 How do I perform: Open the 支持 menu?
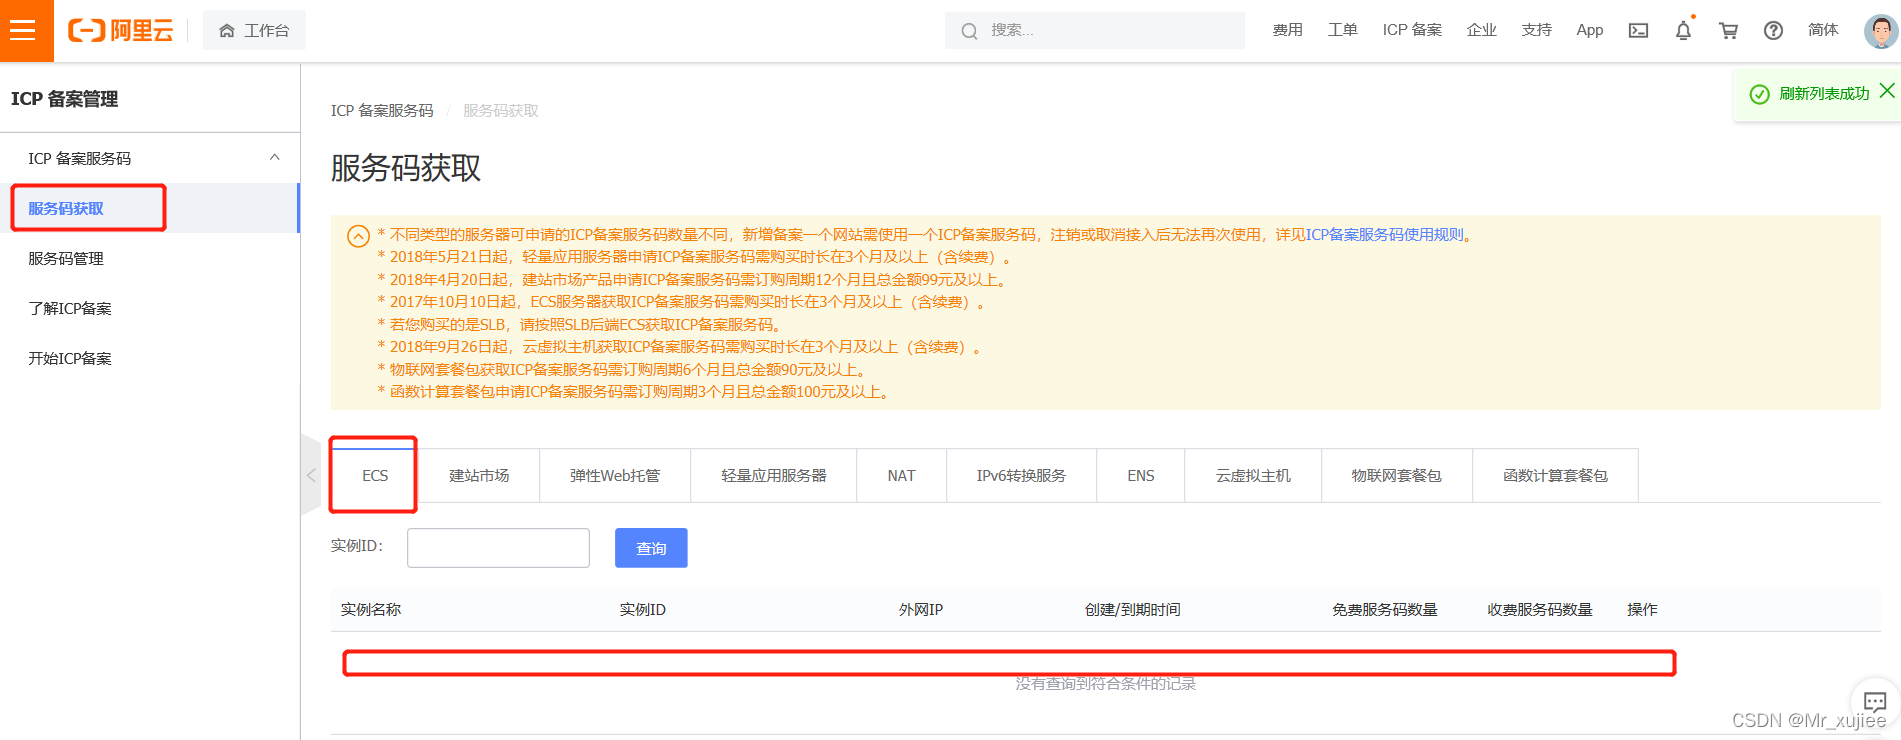[1536, 30]
